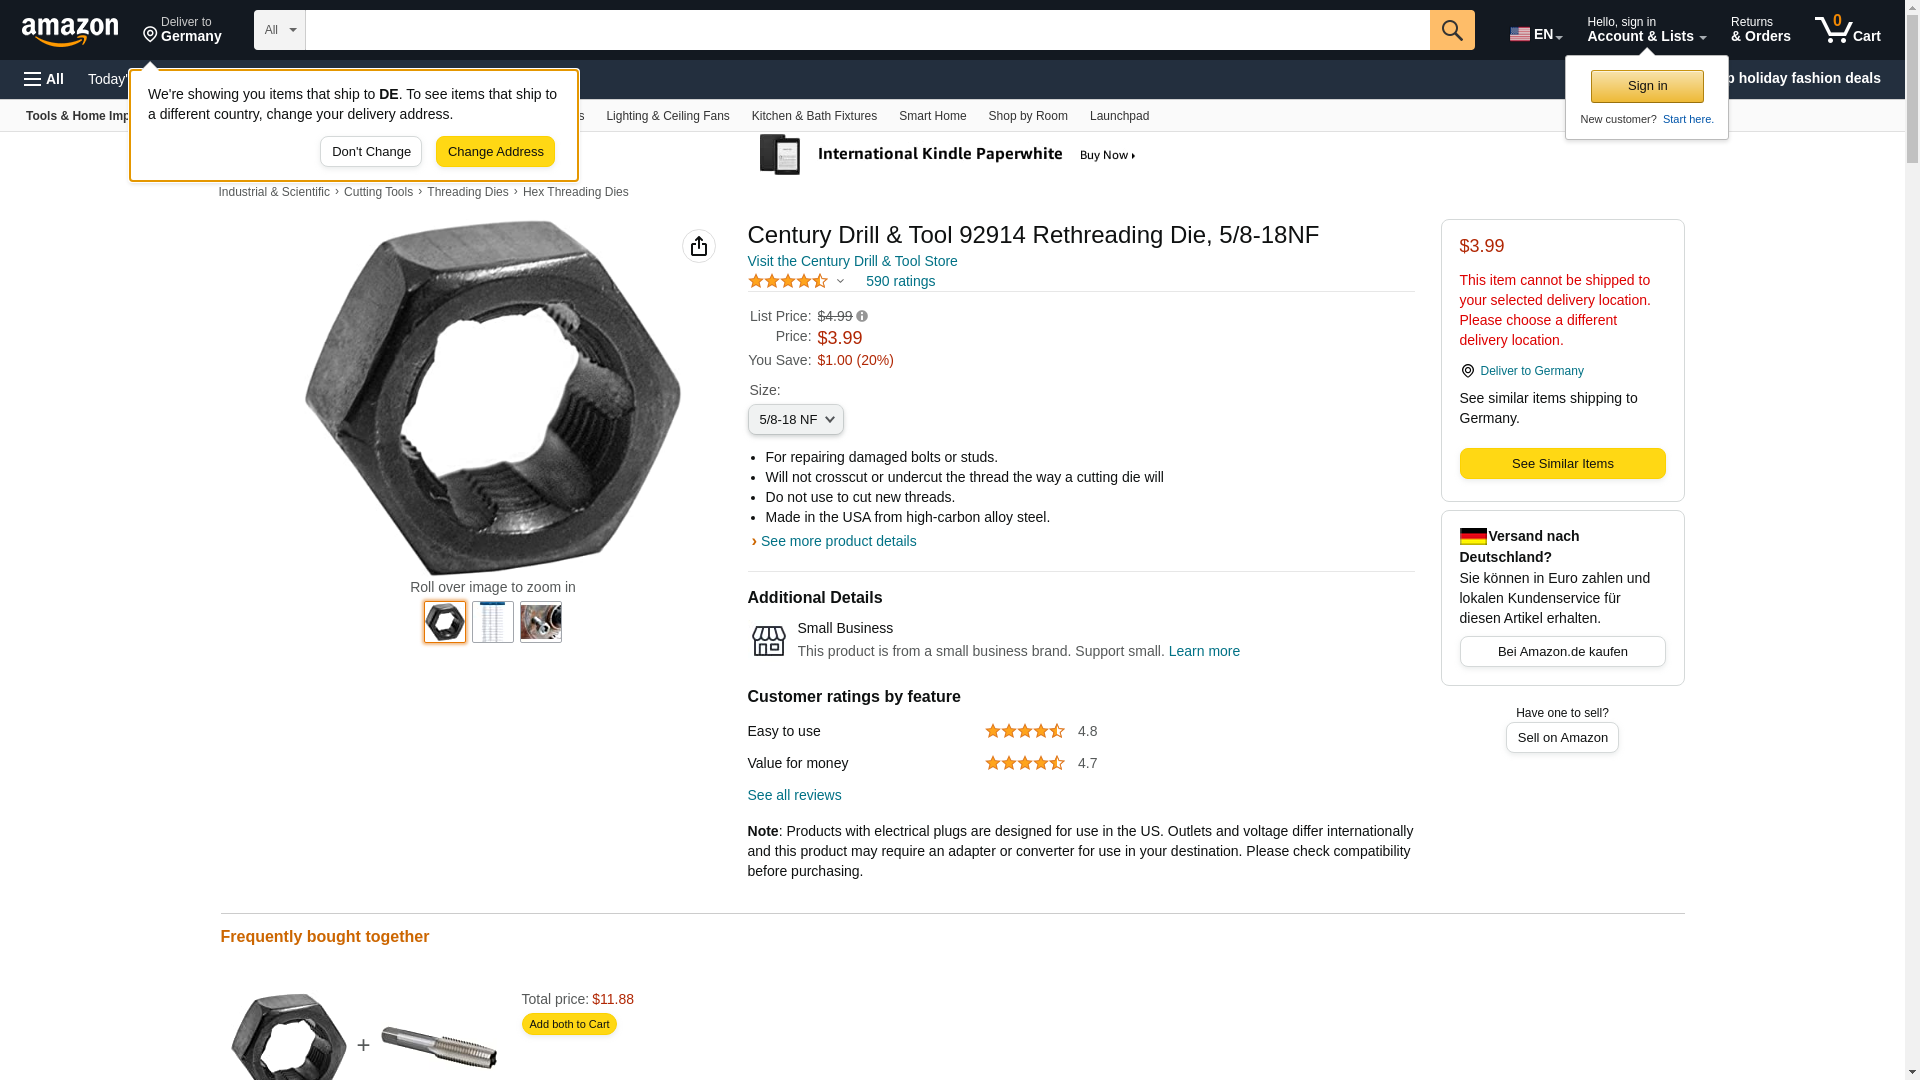
Task: Click the Change Address button
Action: (495, 152)
